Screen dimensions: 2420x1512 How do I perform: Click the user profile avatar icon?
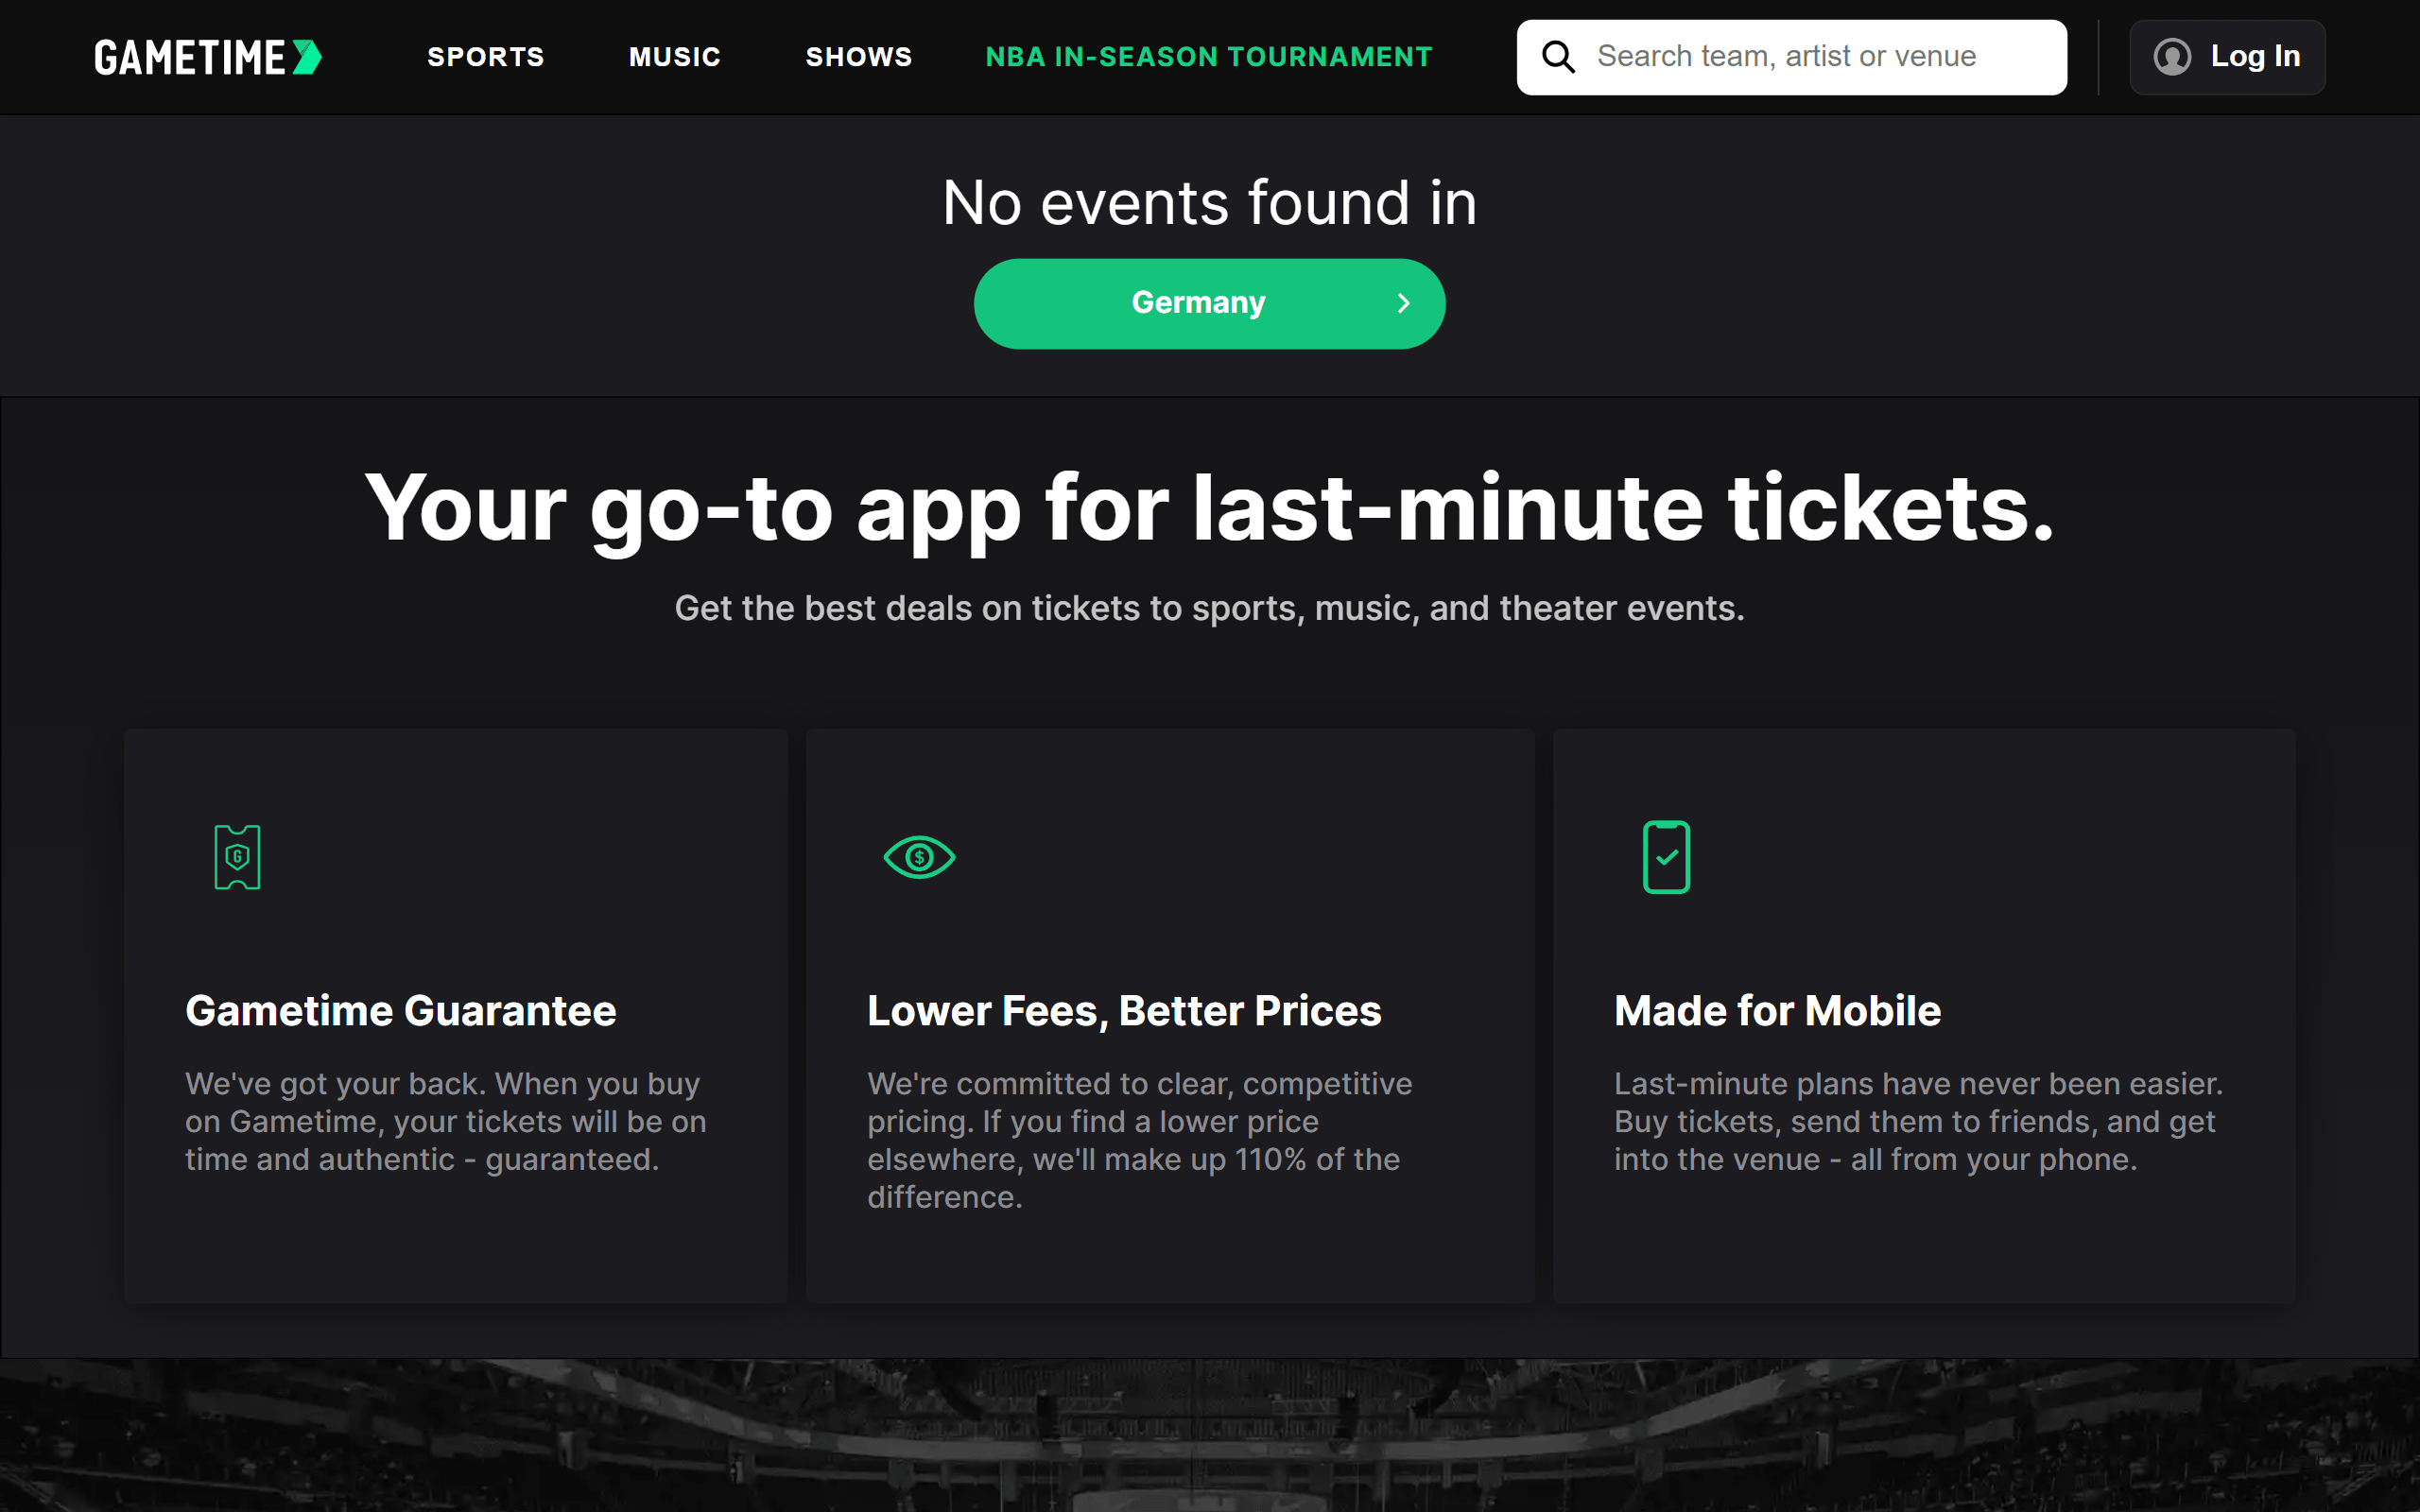(x=2172, y=57)
